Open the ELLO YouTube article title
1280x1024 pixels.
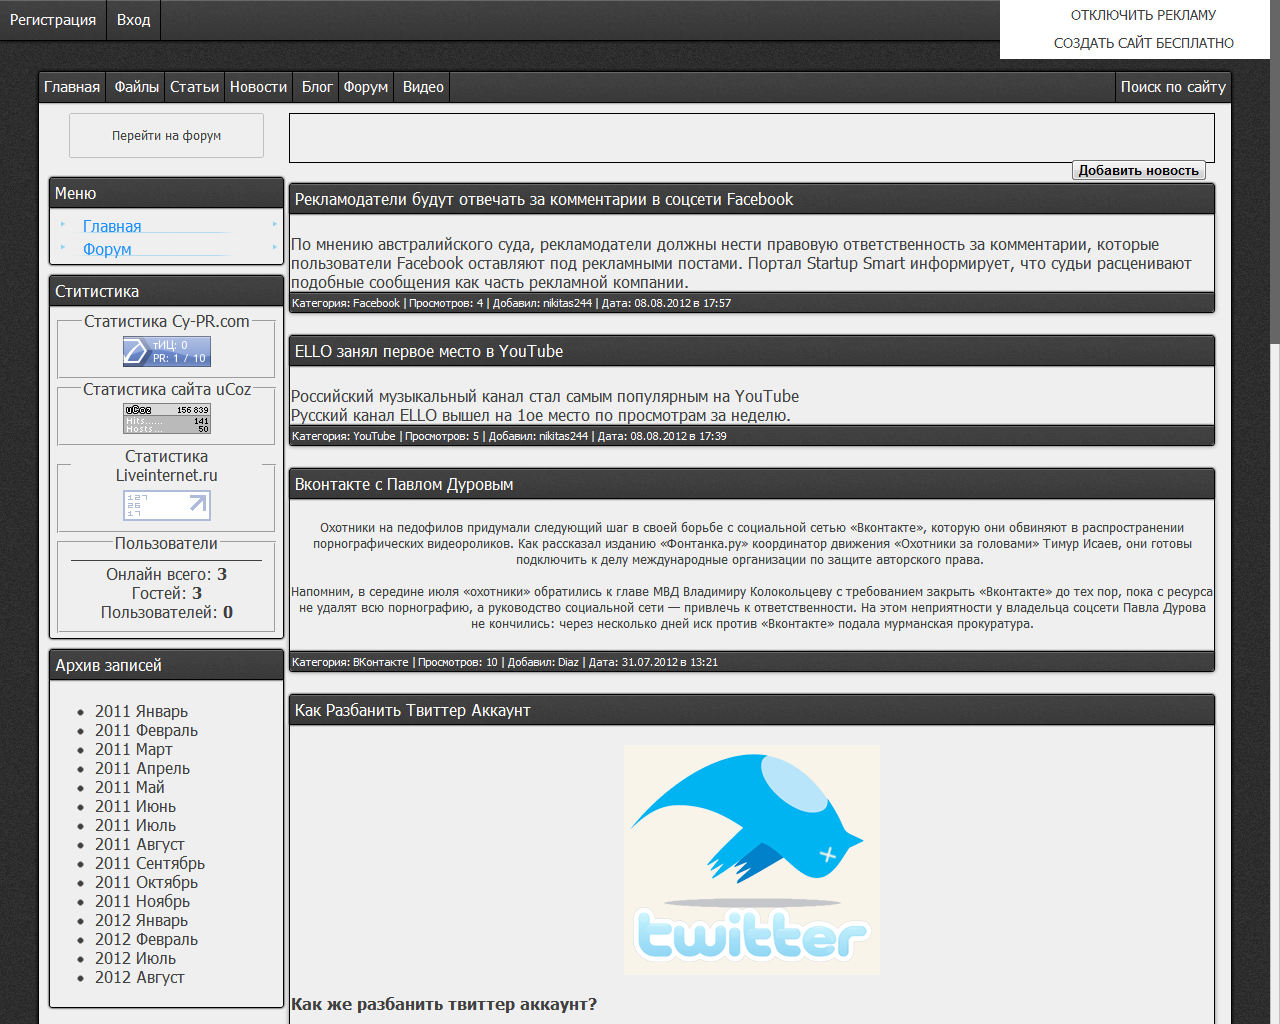[428, 351]
